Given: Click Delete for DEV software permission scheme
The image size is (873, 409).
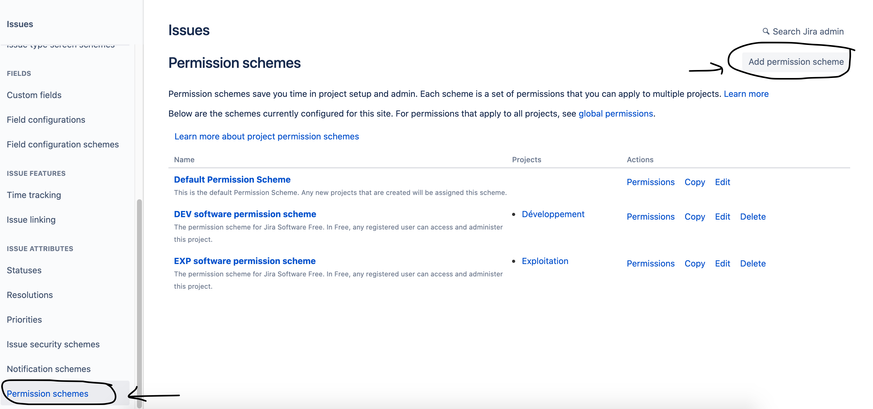Looking at the screenshot, I should (x=753, y=217).
